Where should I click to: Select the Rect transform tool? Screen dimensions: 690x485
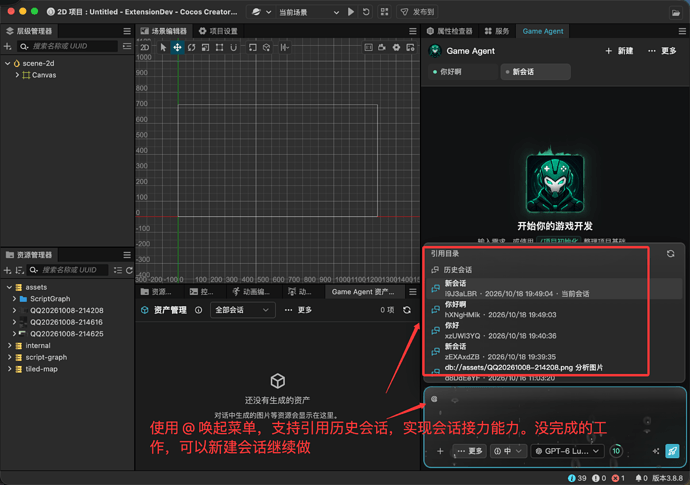[219, 48]
